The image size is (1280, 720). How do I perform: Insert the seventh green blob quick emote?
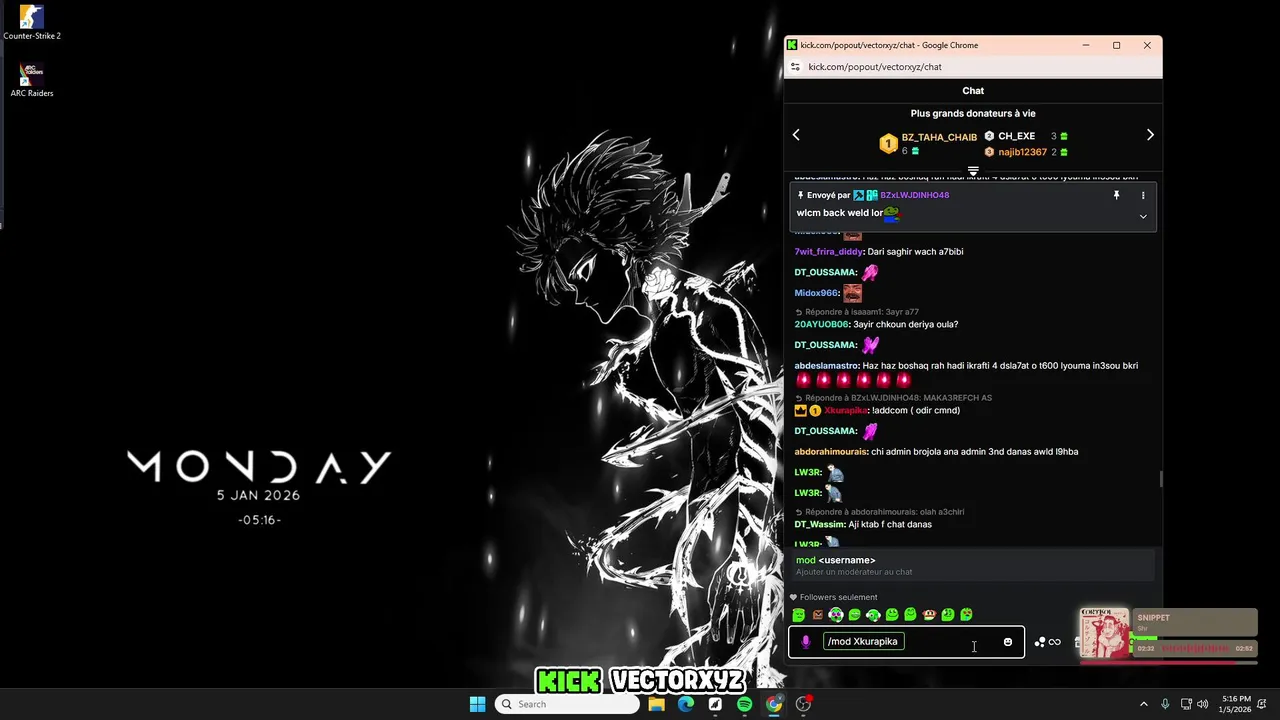(x=910, y=615)
